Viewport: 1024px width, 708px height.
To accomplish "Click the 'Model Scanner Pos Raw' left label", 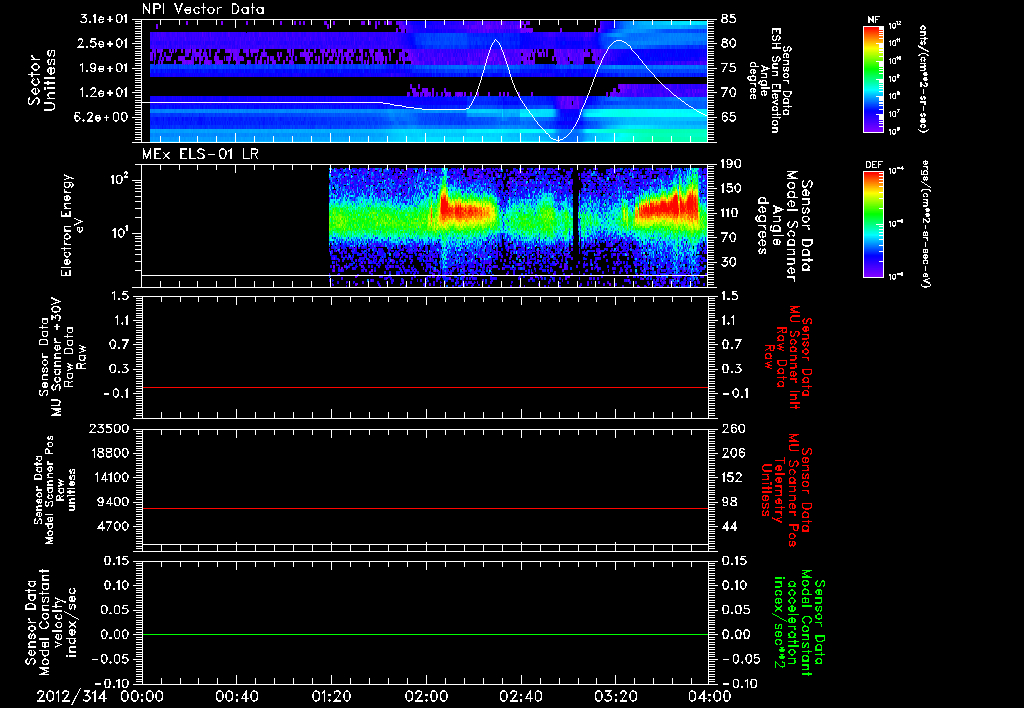I will point(56,490).
